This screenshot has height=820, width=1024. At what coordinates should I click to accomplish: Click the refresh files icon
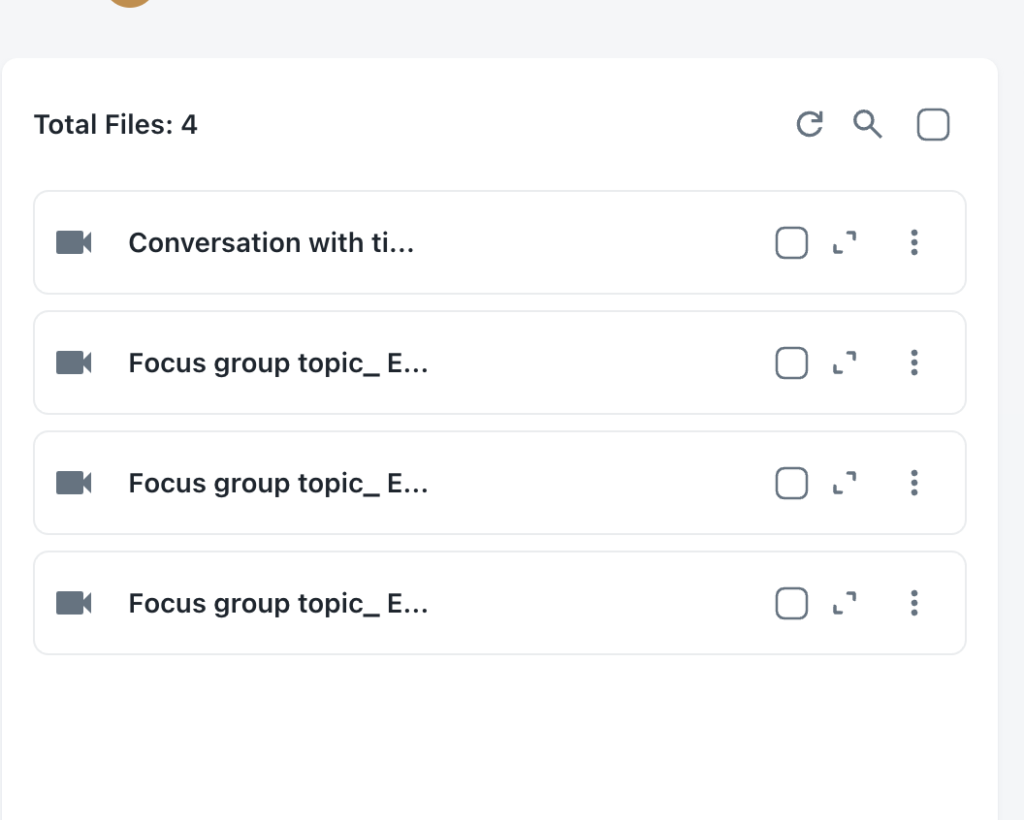click(809, 124)
